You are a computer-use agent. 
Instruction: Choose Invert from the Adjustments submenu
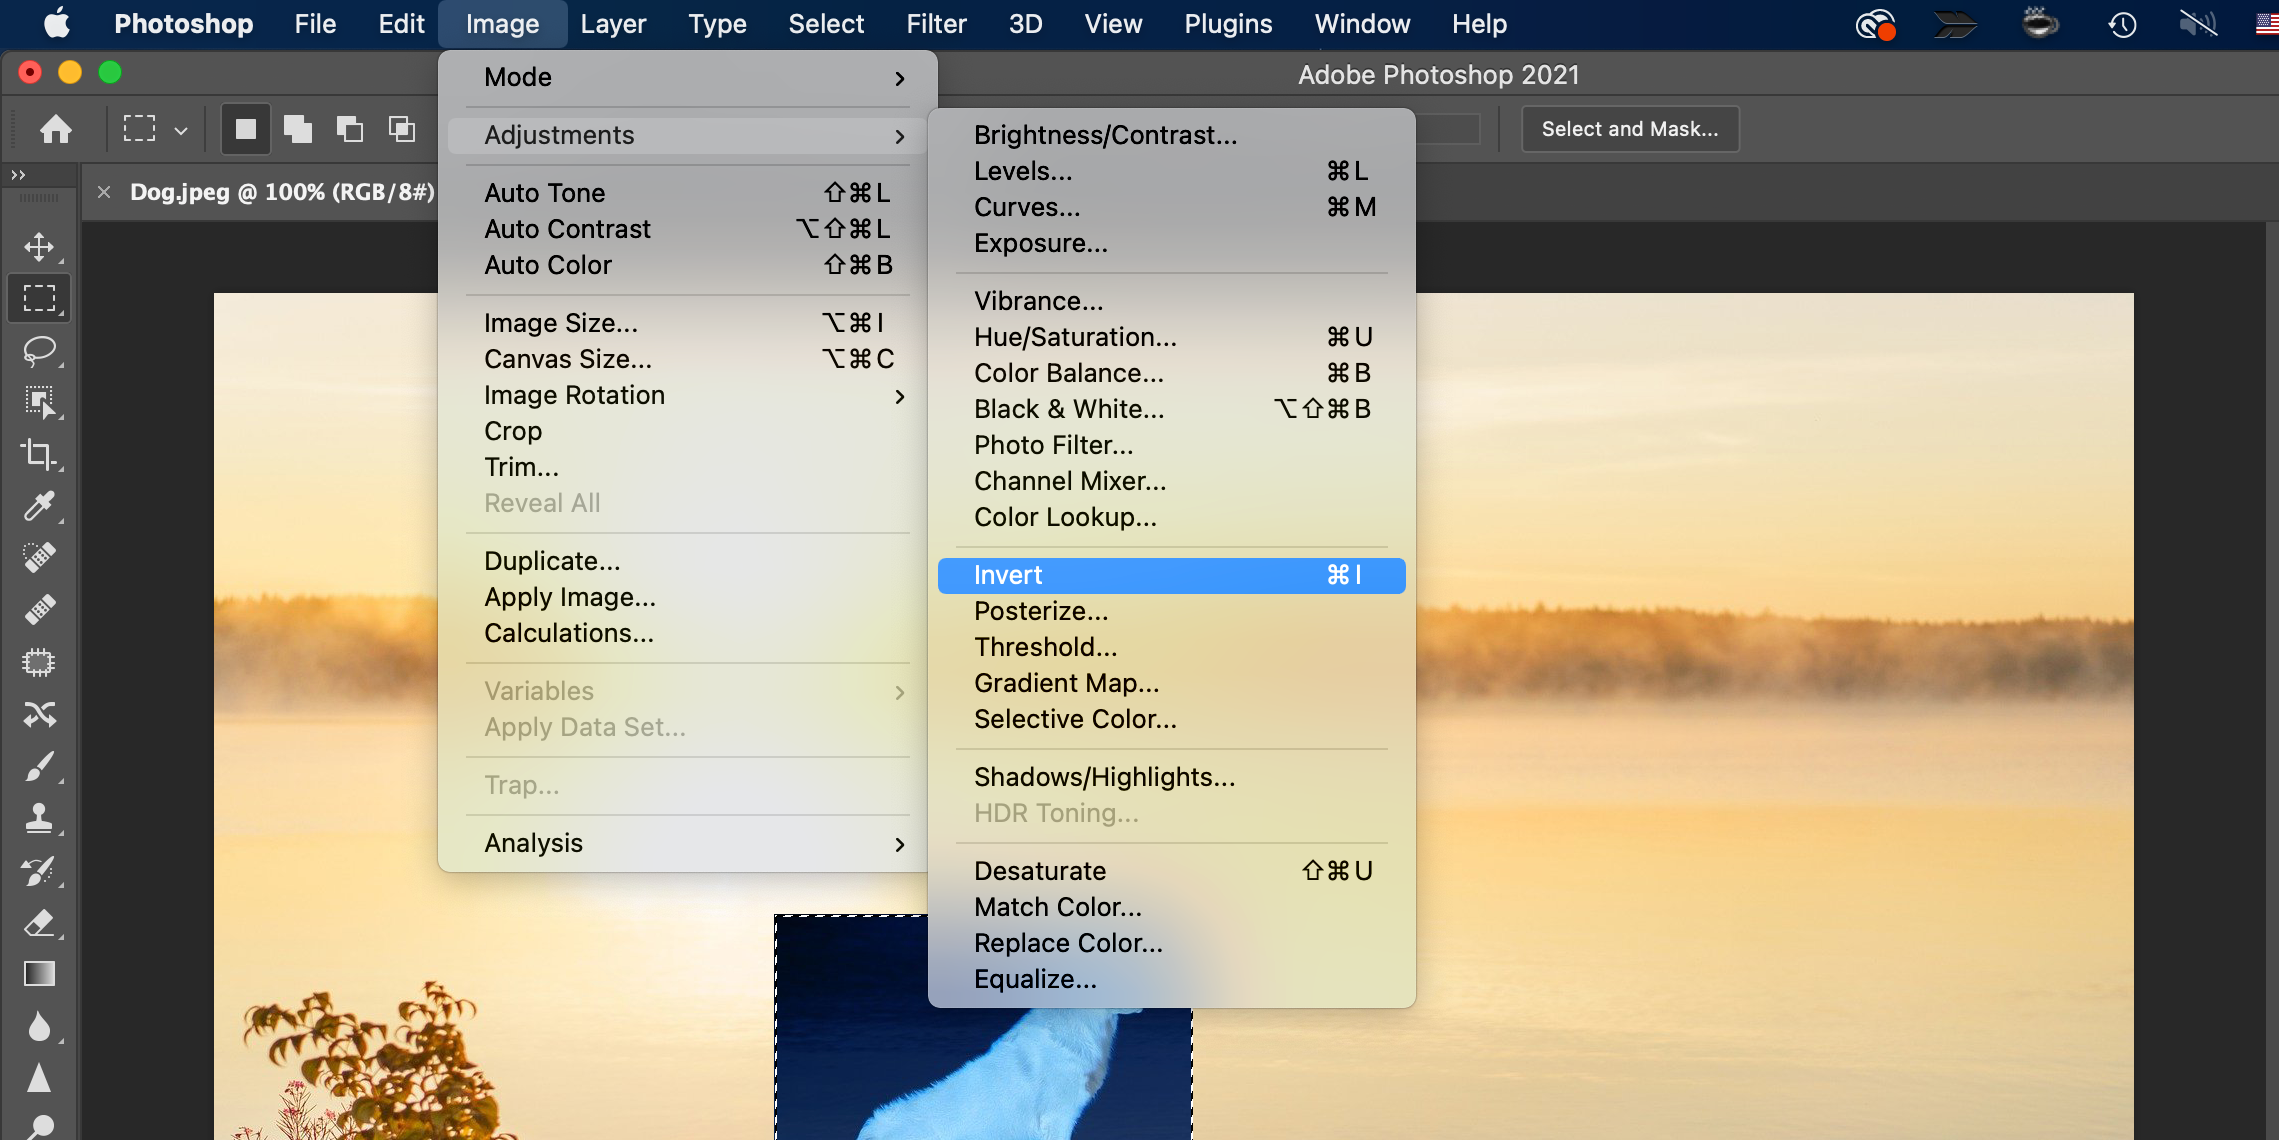coord(1009,575)
